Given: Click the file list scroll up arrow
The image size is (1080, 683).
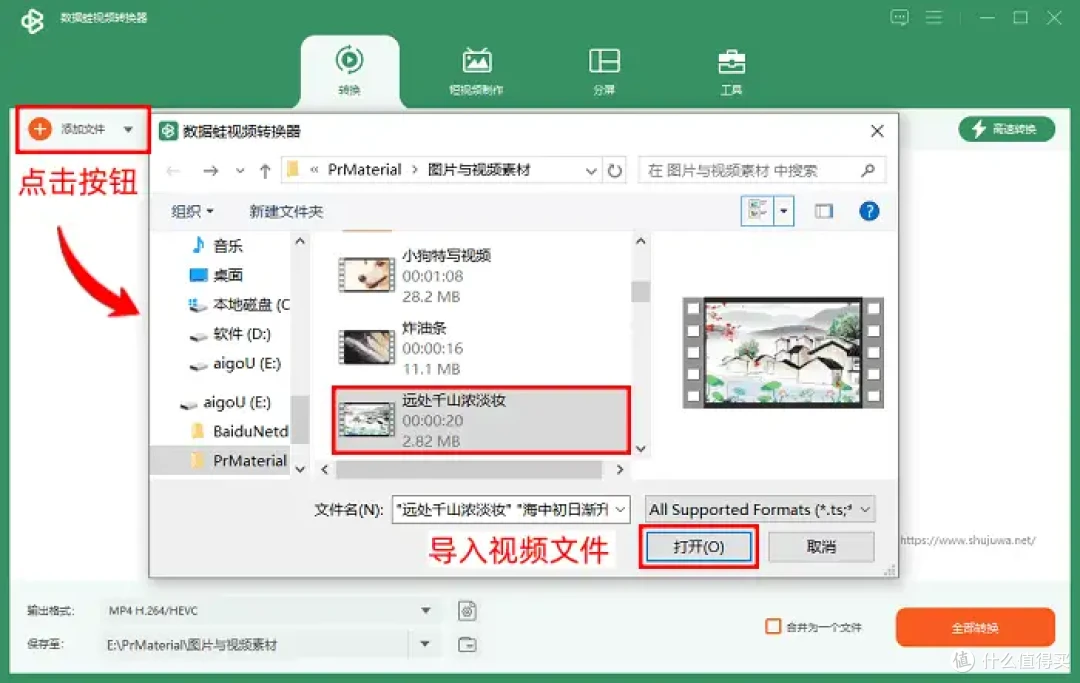Looking at the screenshot, I should pos(641,241).
